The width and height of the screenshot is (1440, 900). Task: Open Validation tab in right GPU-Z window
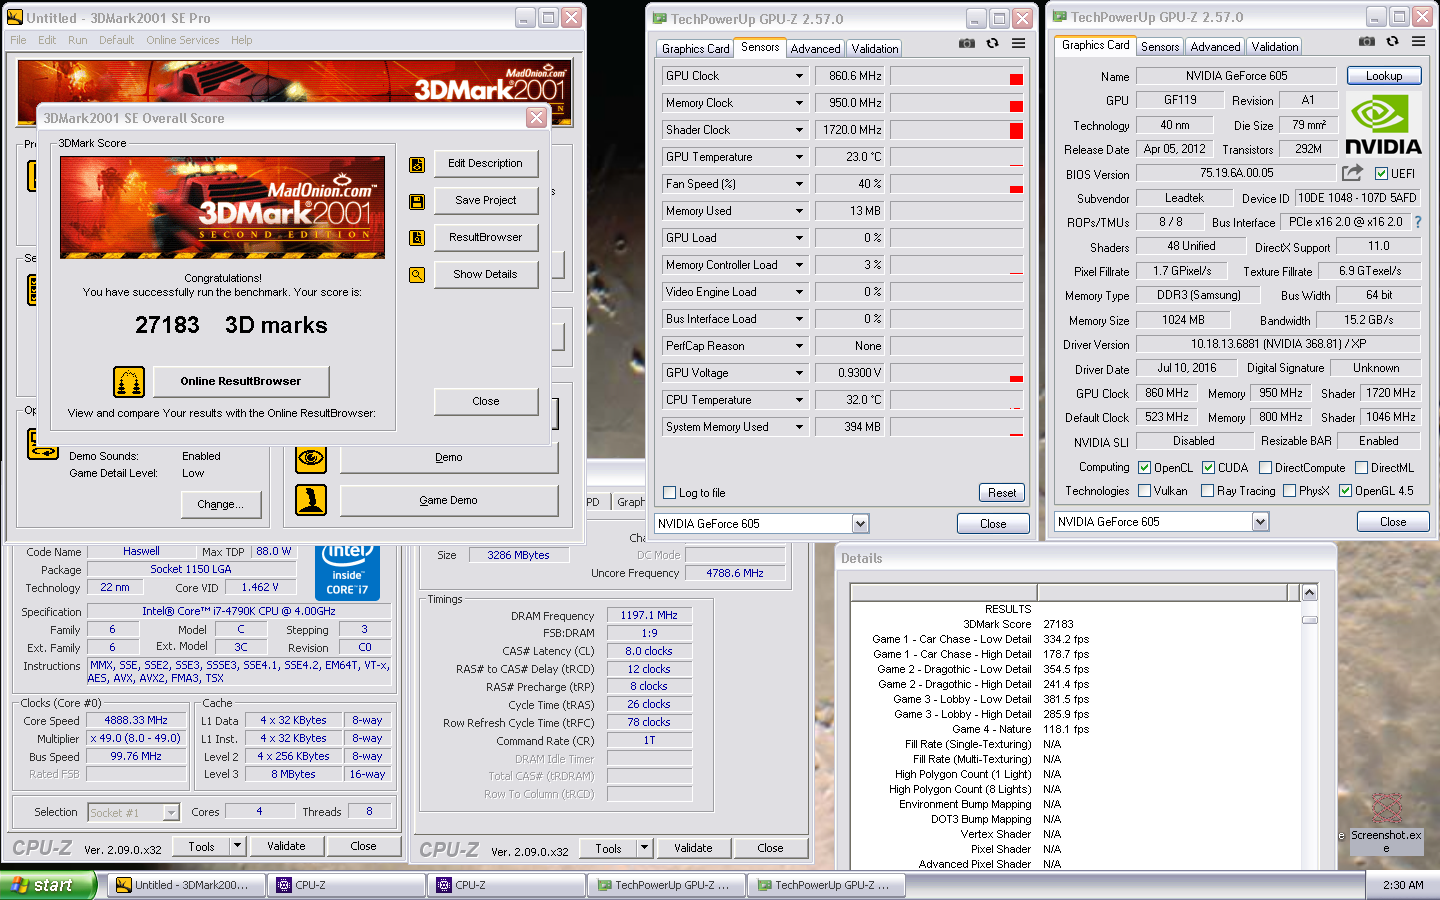pos(1275,47)
